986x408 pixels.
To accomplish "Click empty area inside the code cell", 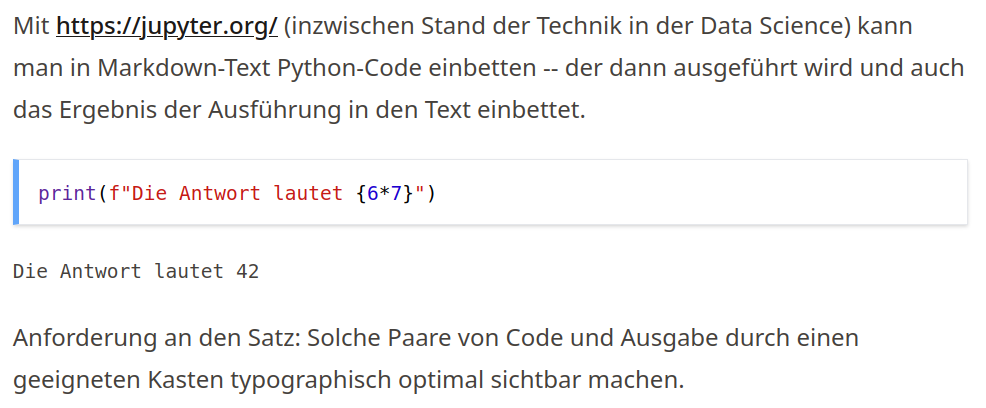I will tap(692, 192).
